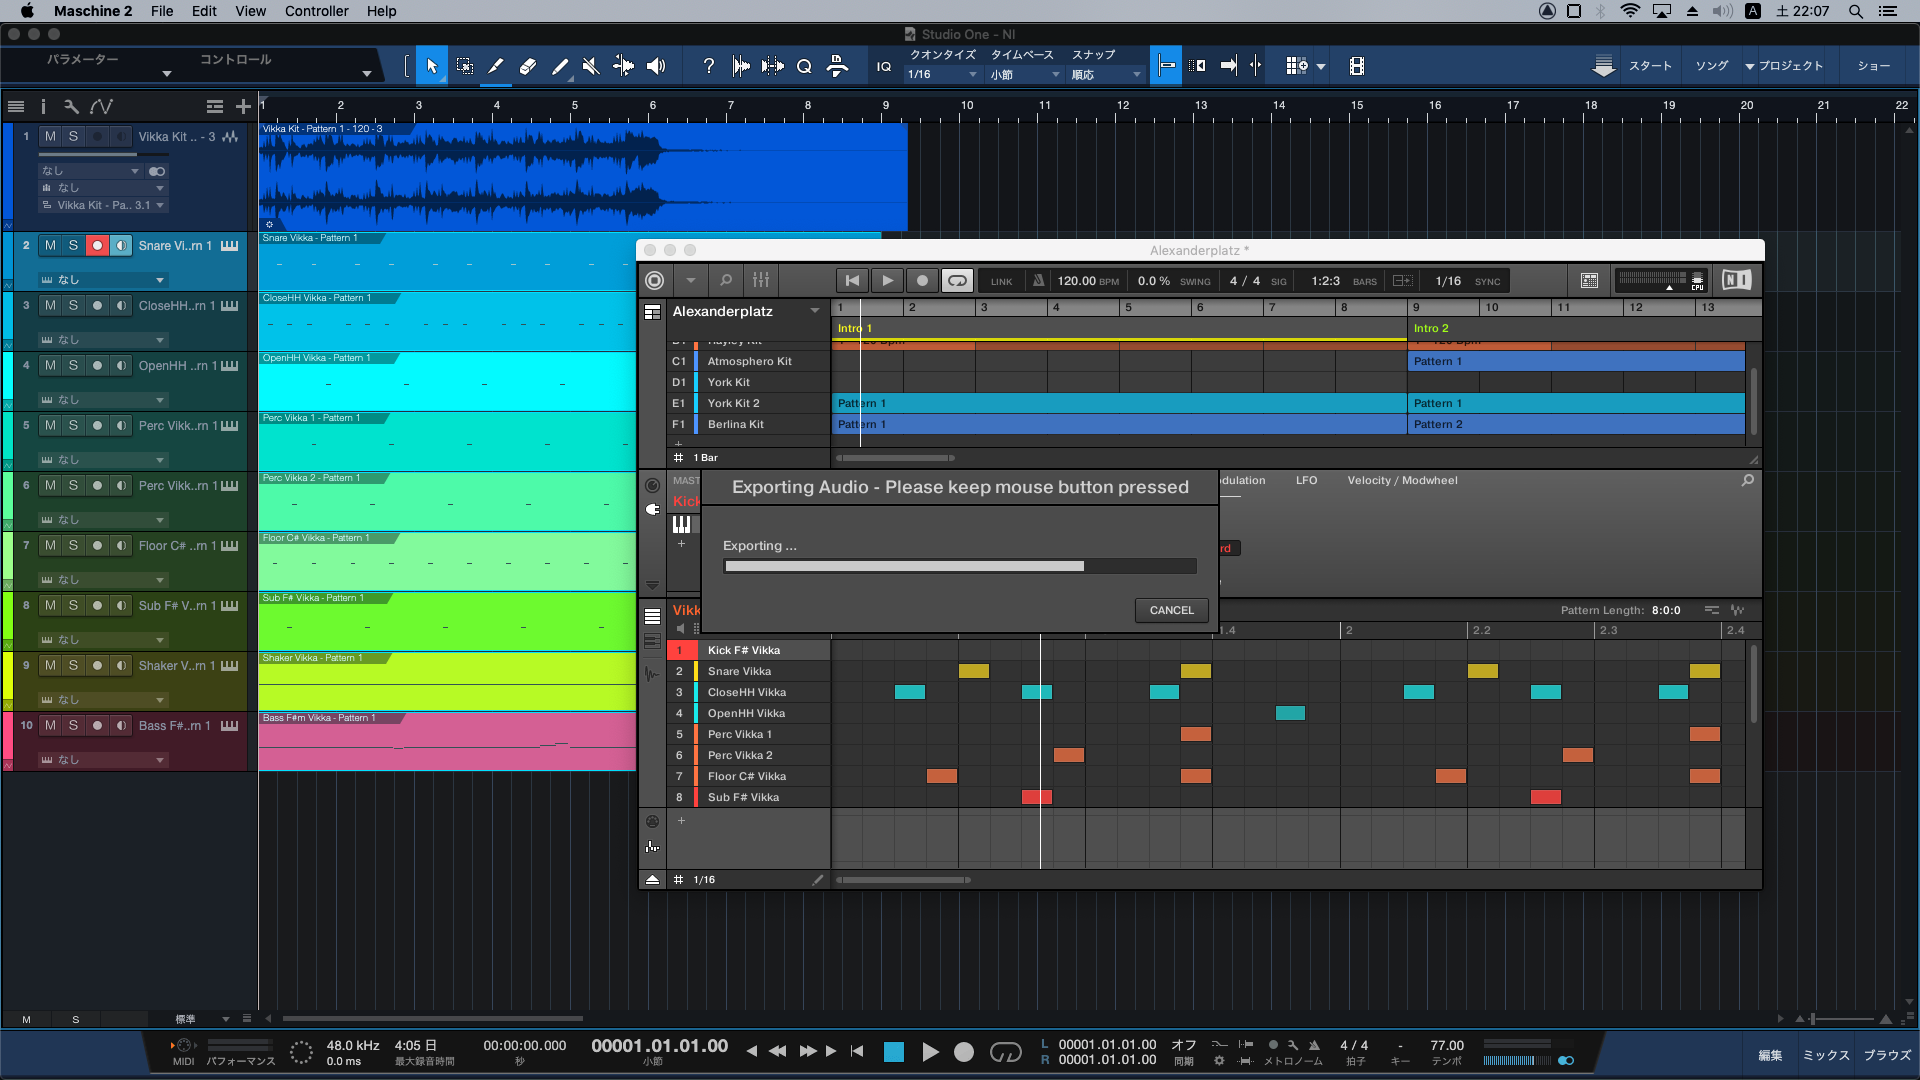Open Maschine mixer faders icon
The height and width of the screenshot is (1080, 1920).
tap(761, 281)
